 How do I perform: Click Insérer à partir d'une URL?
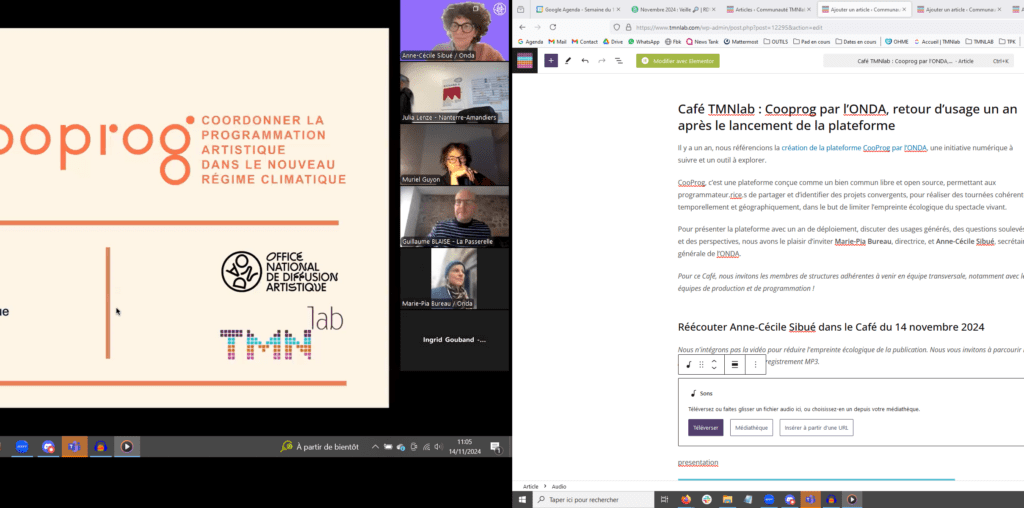click(x=817, y=428)
